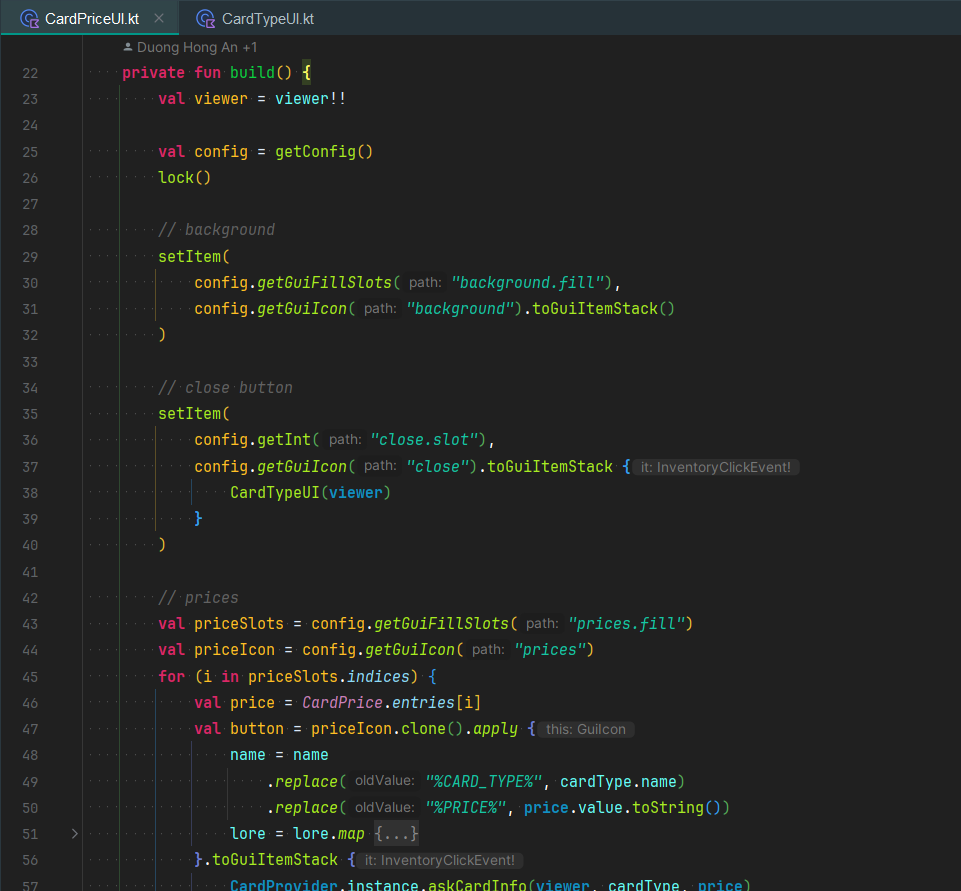Click the CardTypeUI(viewer) call on line 38
The image size is (961, 891).
click(310, 493)
